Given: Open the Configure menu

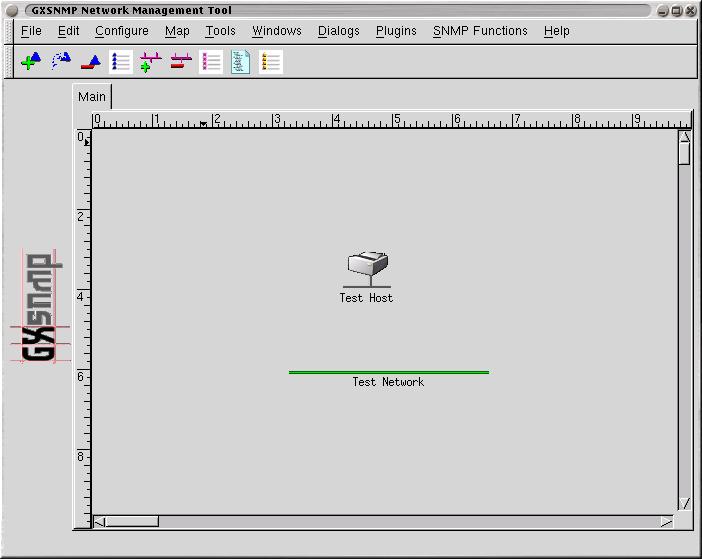Looking at the screenshot, I should tap(122, 31).
